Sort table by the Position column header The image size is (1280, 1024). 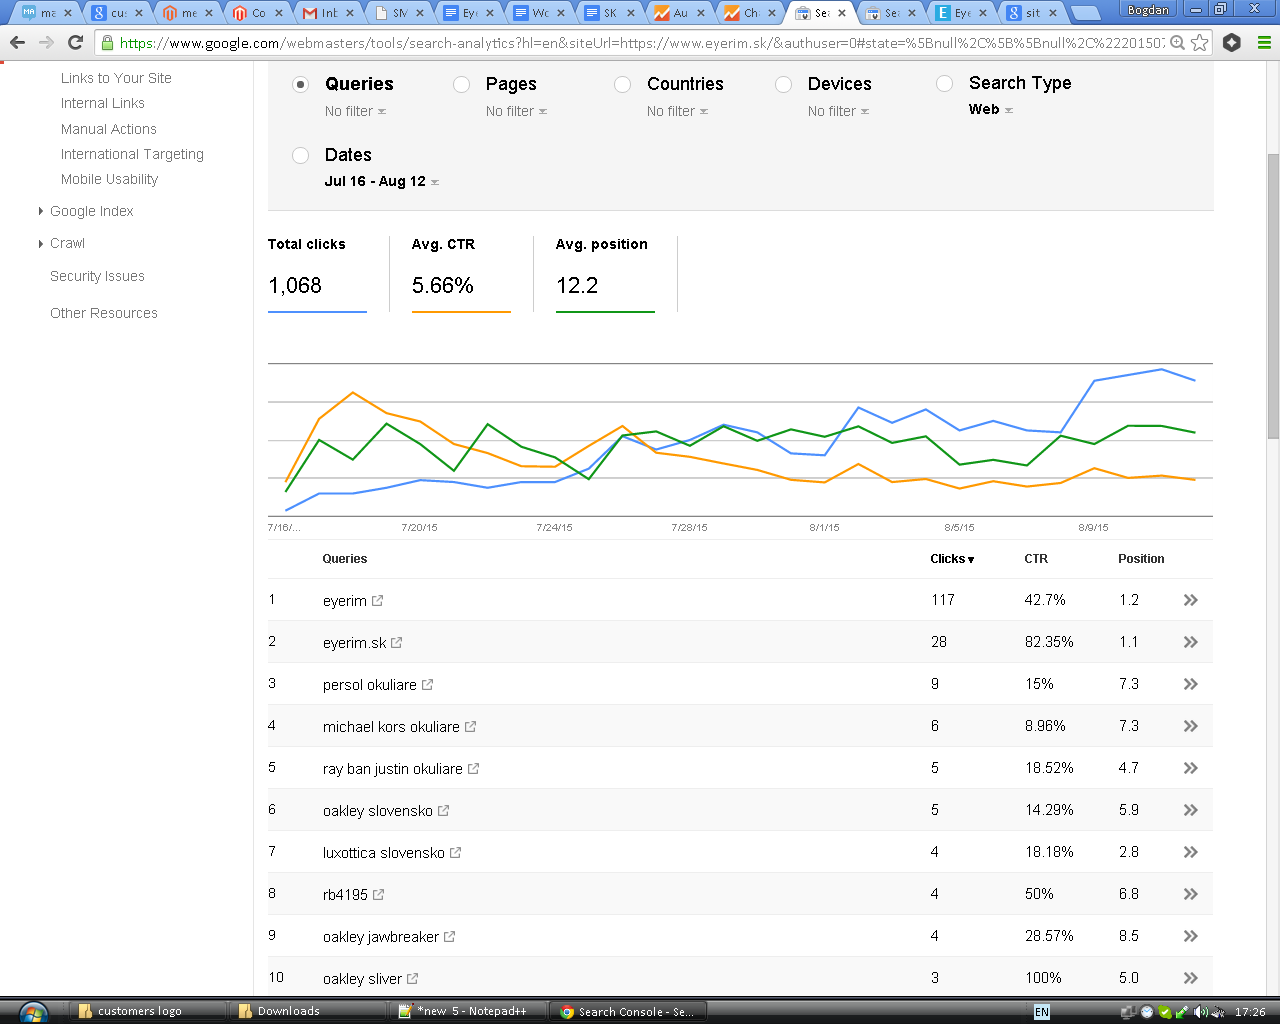(x=1141, y=559)
